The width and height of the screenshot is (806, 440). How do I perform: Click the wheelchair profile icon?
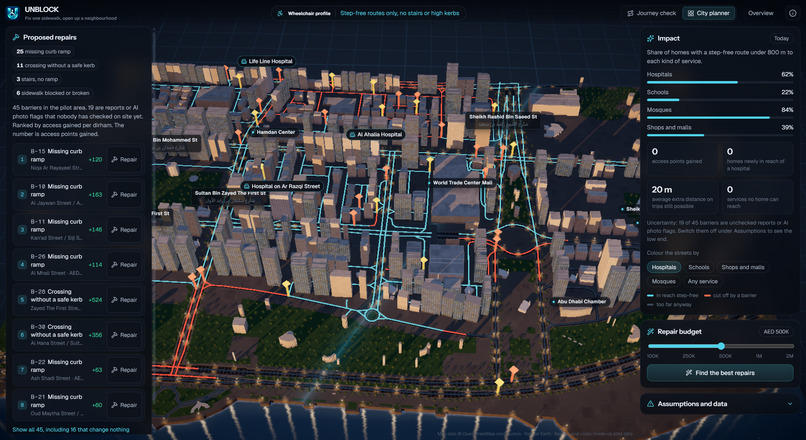click(x=280, y=13)
